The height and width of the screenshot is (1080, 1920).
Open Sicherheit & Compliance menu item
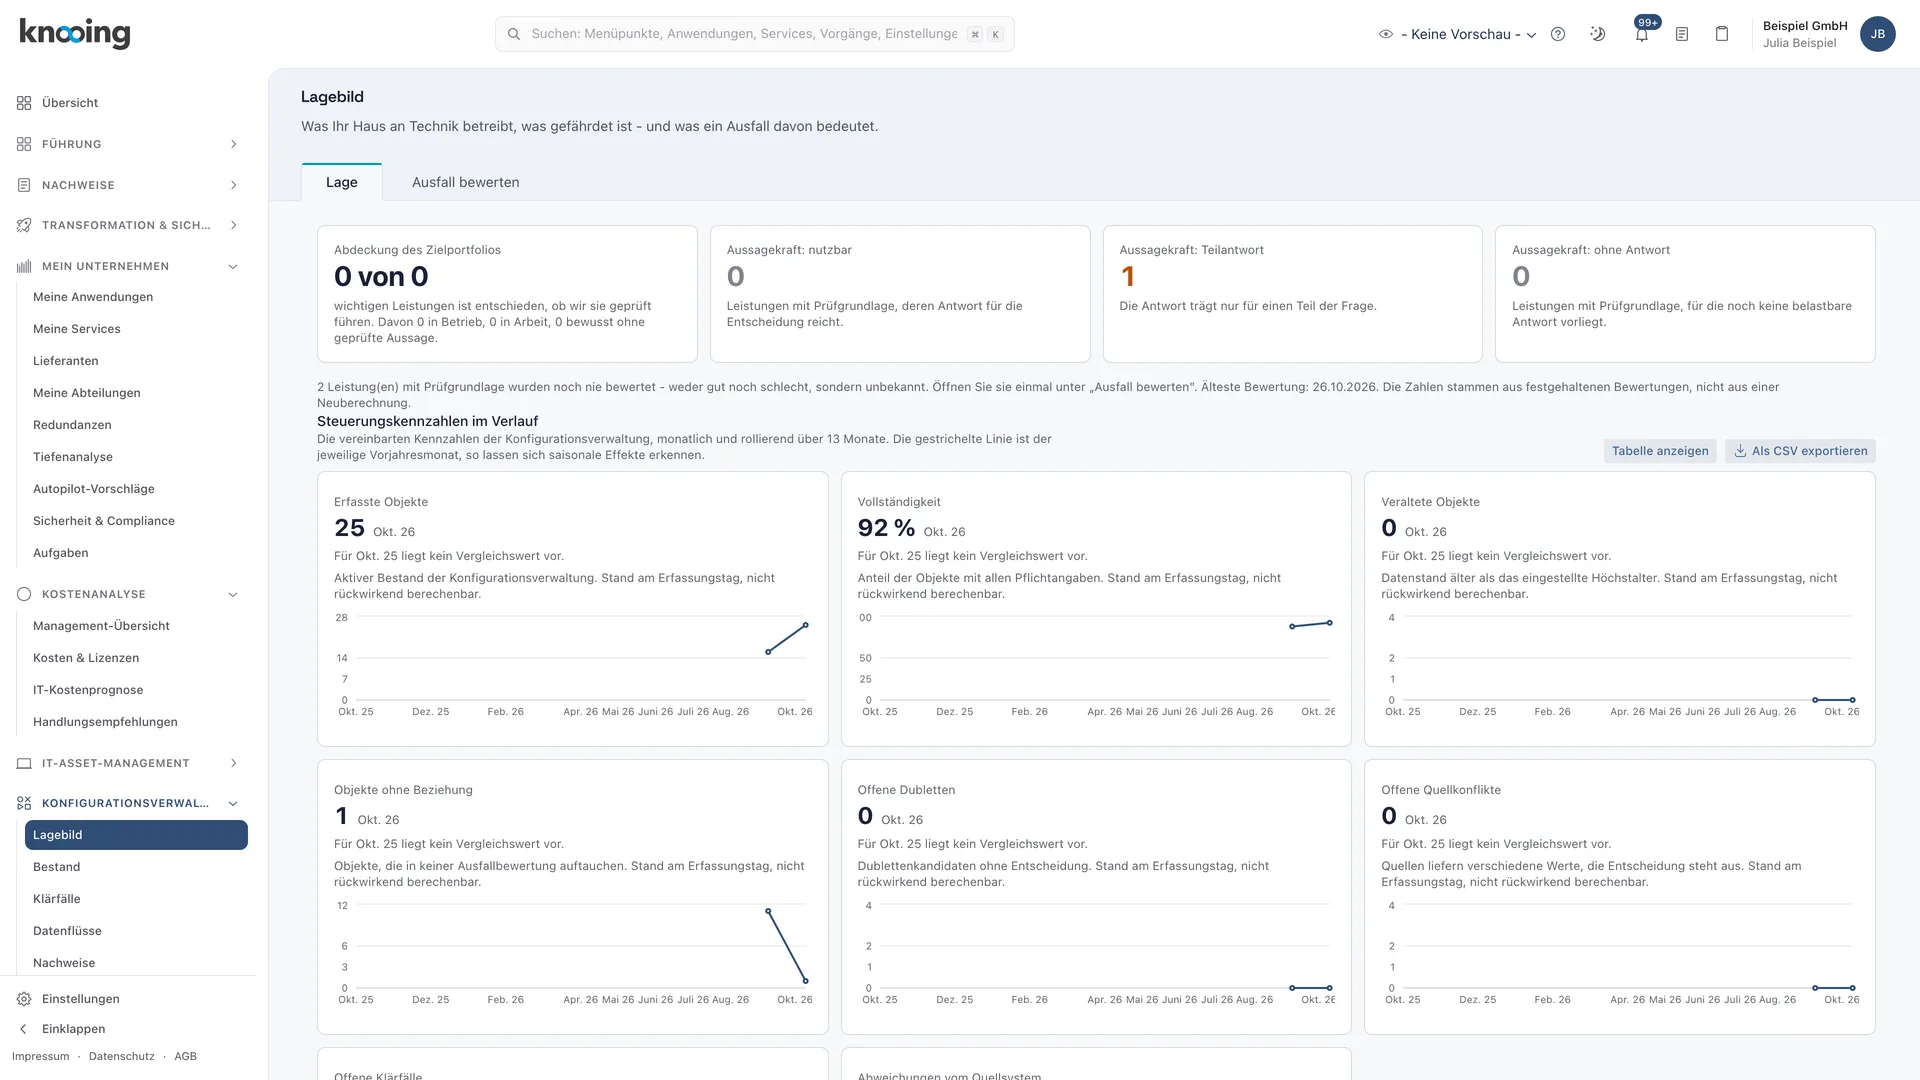click(x=136, y=521)
